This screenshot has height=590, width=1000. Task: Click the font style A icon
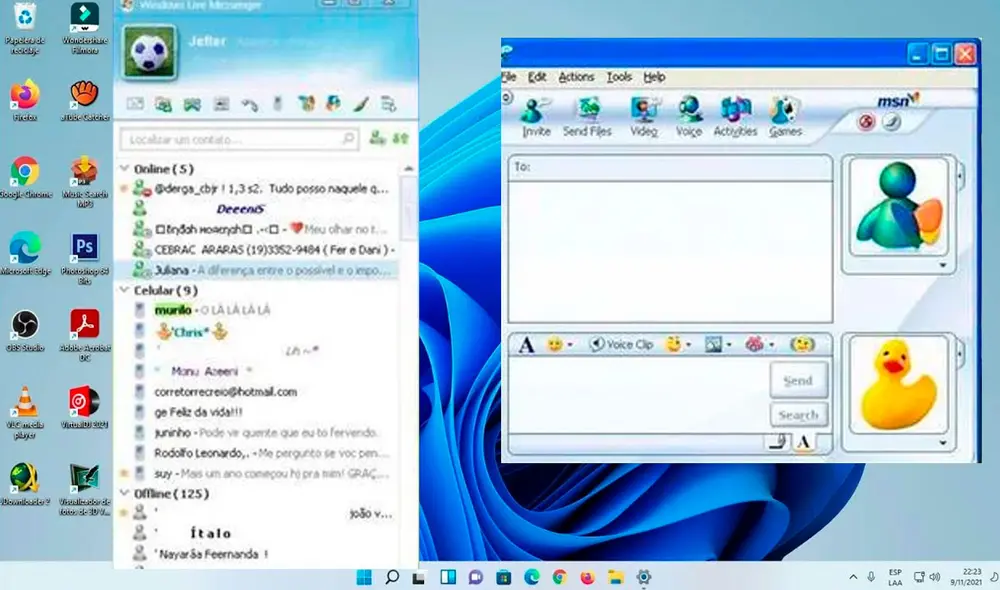[x=527, y=344]
